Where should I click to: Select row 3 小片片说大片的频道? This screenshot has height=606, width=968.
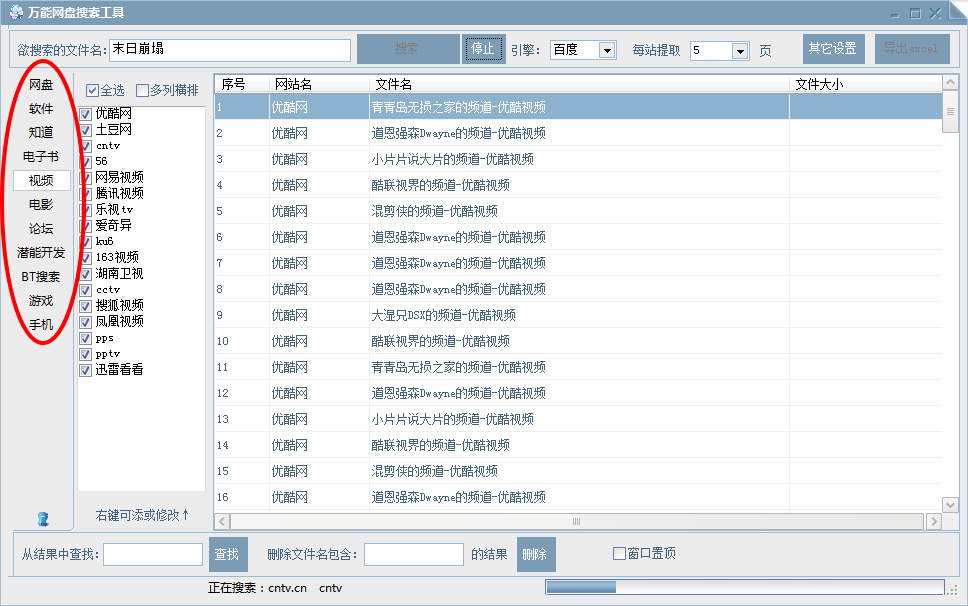578,159
